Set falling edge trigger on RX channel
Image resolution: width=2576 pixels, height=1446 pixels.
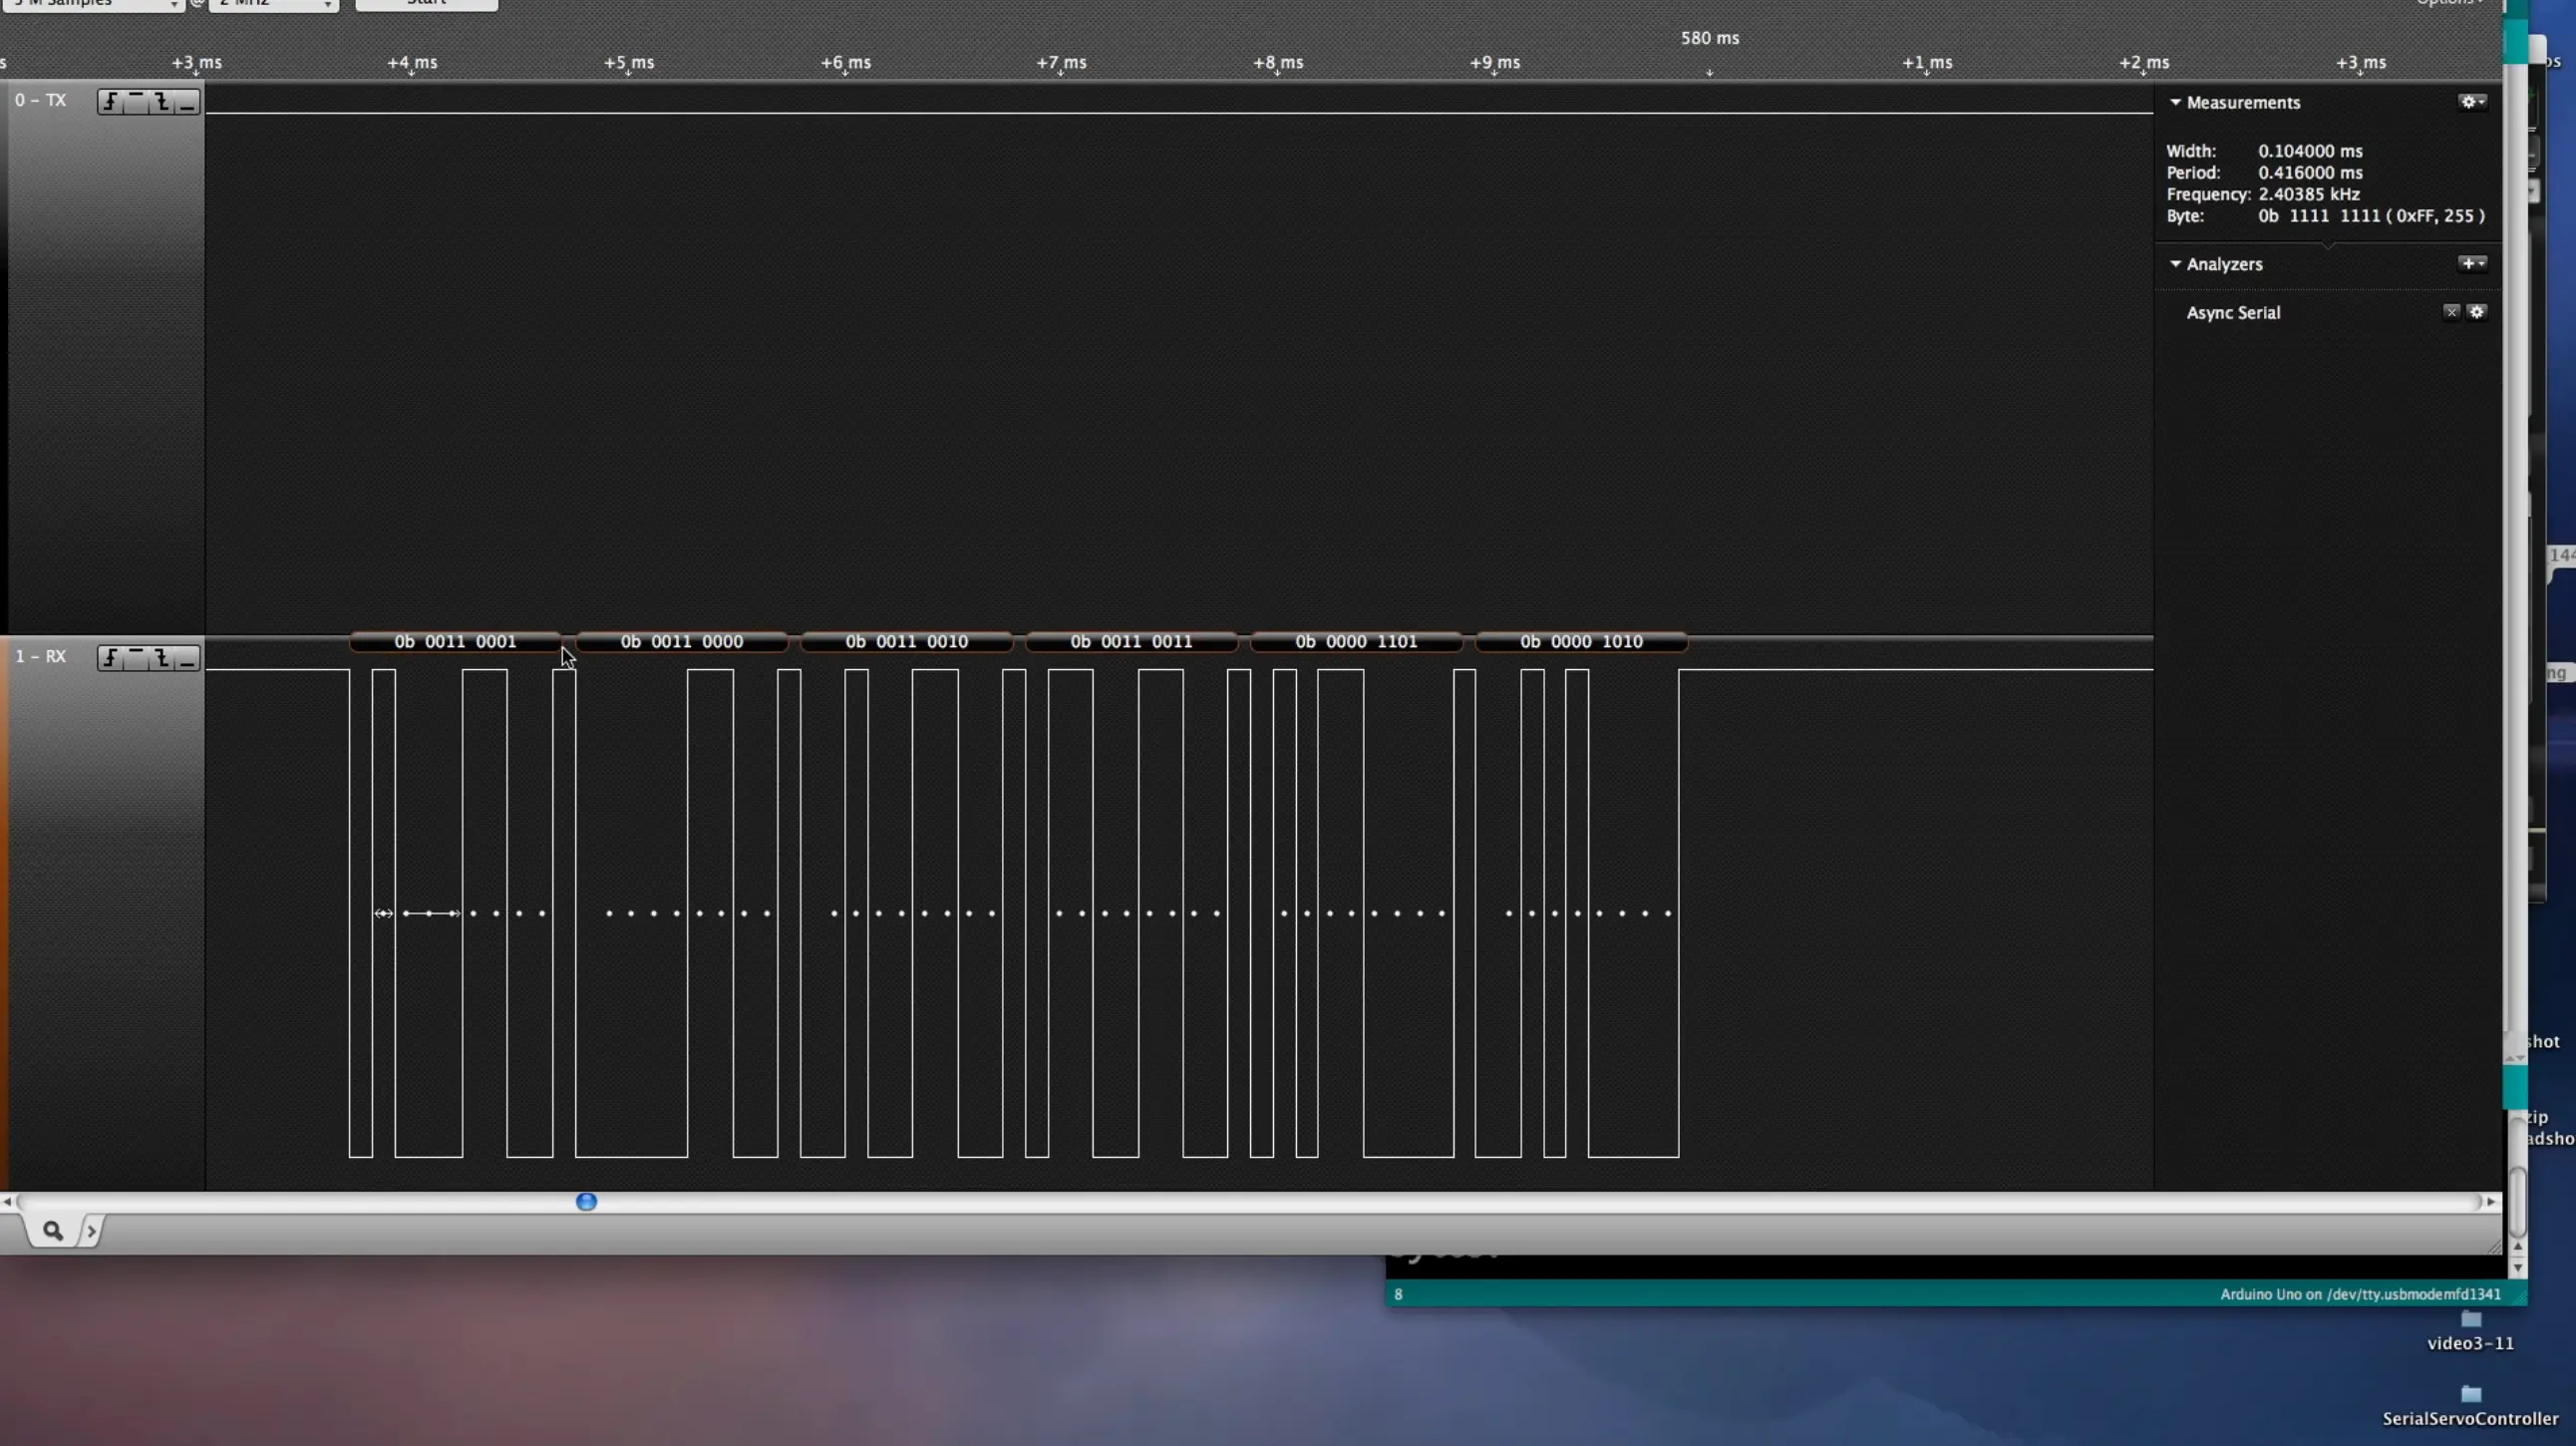pyautogui.click(x=162, y=658)
